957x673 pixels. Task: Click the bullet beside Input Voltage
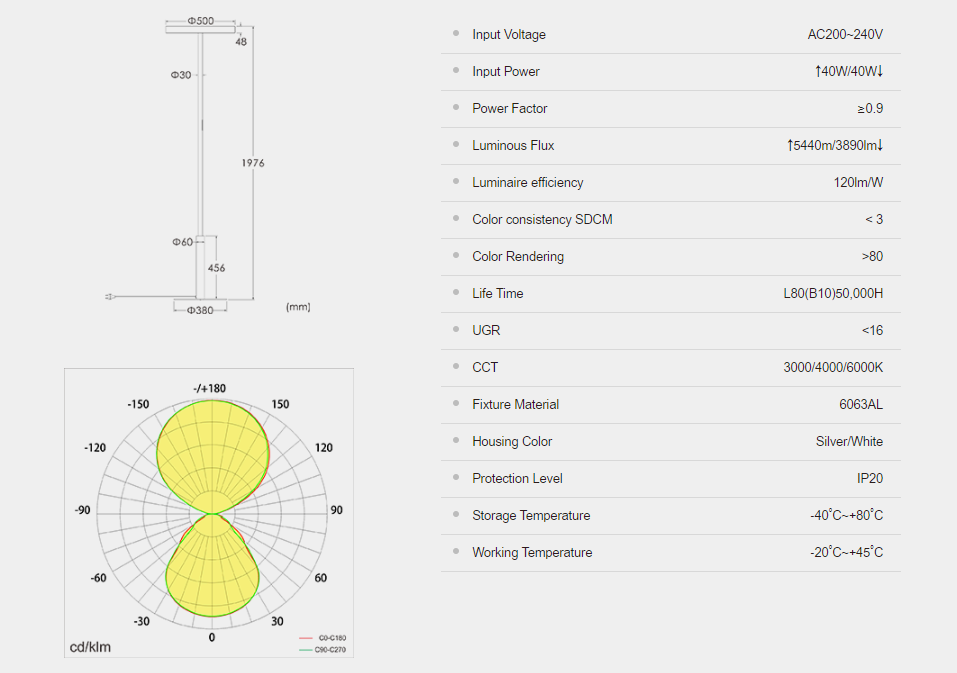pyautogui.click(x=456, y=34)
